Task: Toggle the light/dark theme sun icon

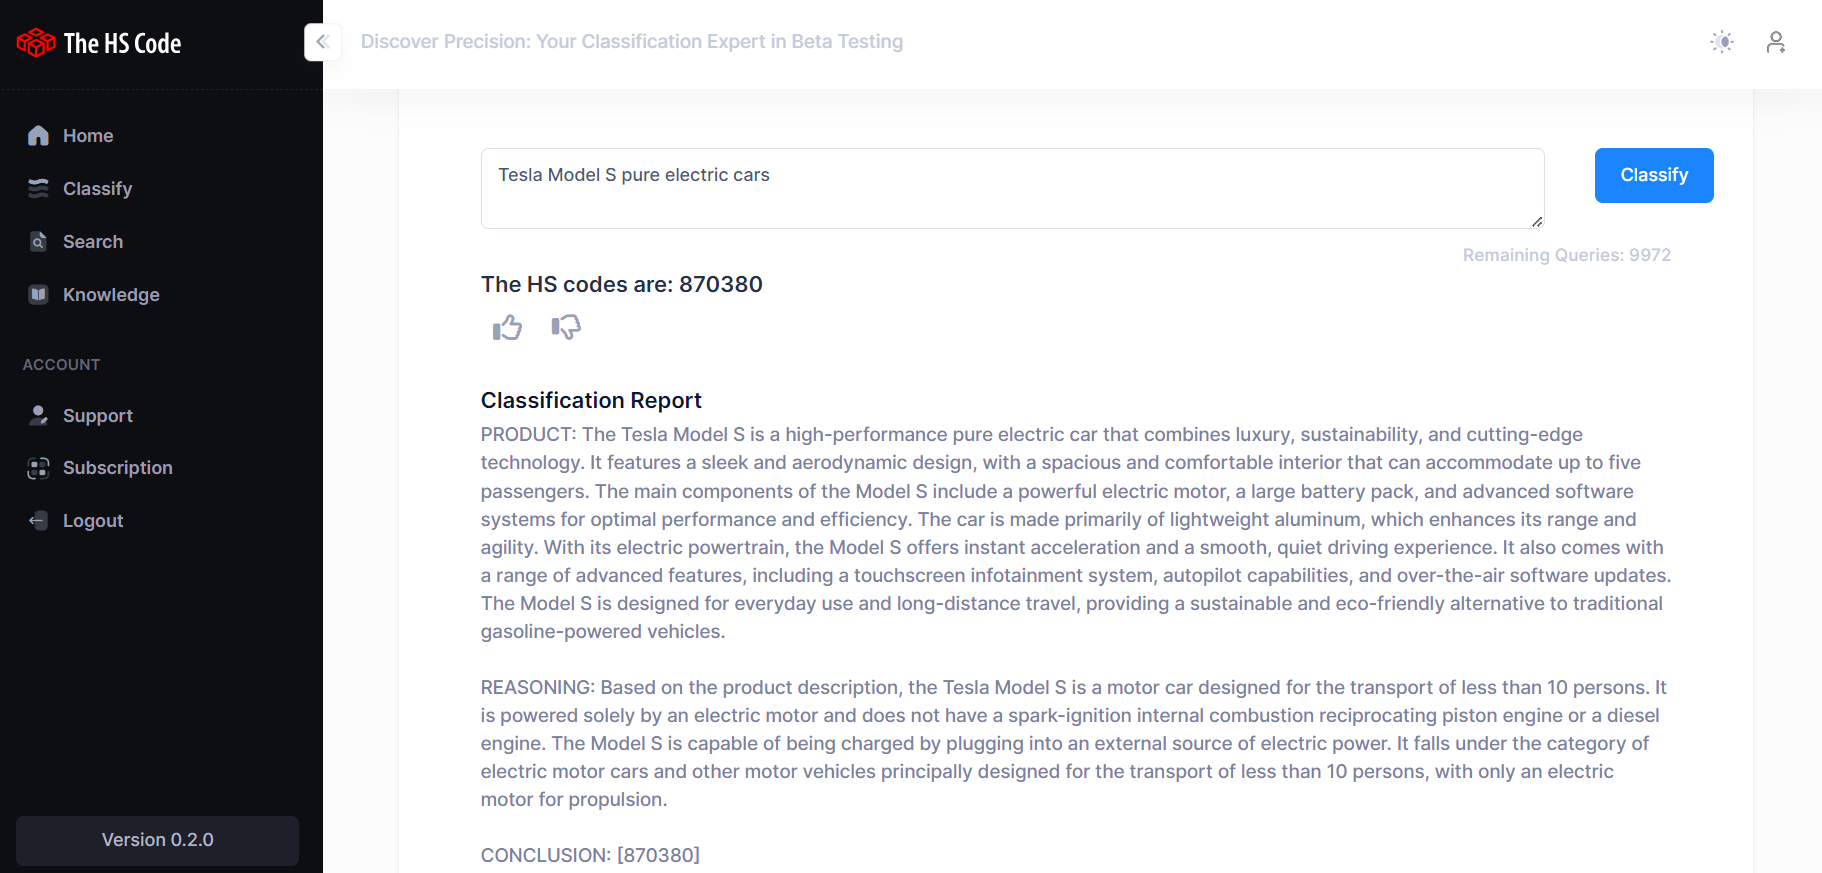Action: click(1721, 42)
